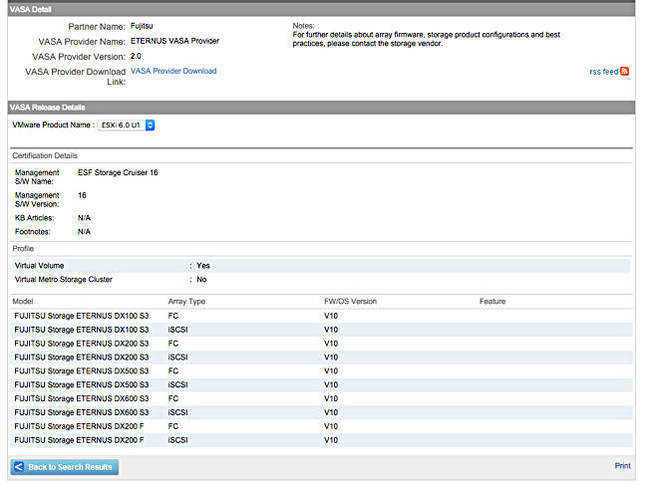Click the Model column header

23,301
